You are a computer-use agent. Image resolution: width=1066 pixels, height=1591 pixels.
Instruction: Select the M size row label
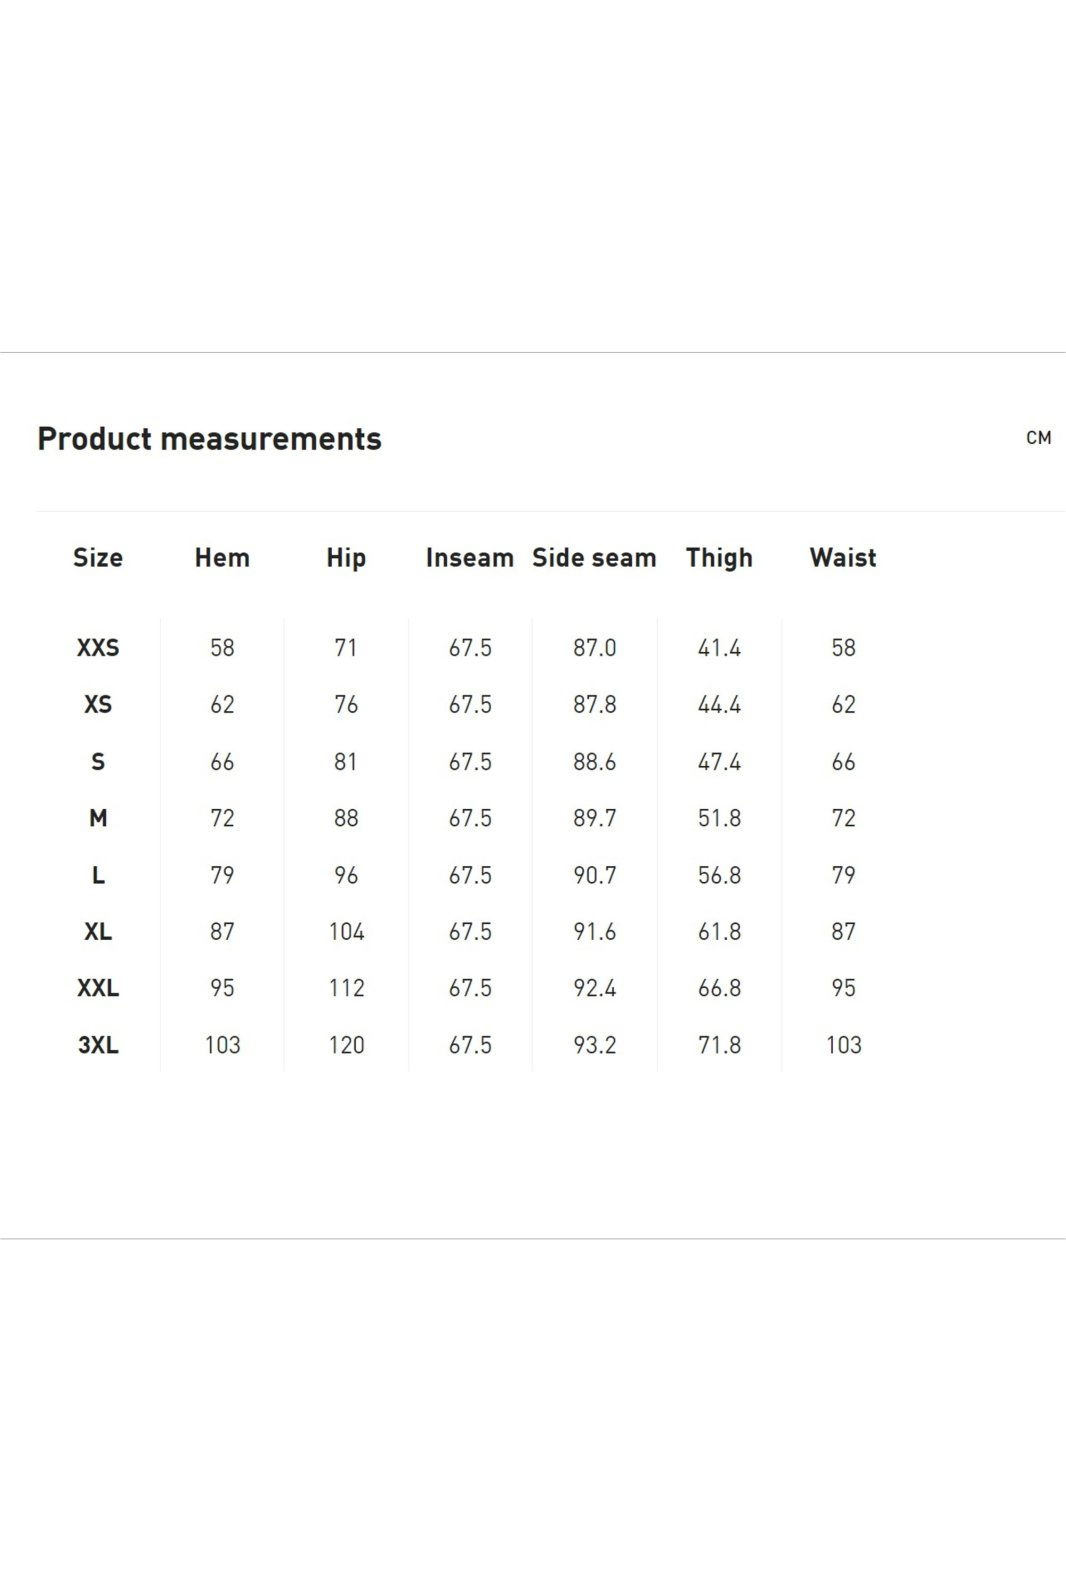[98, 819]
